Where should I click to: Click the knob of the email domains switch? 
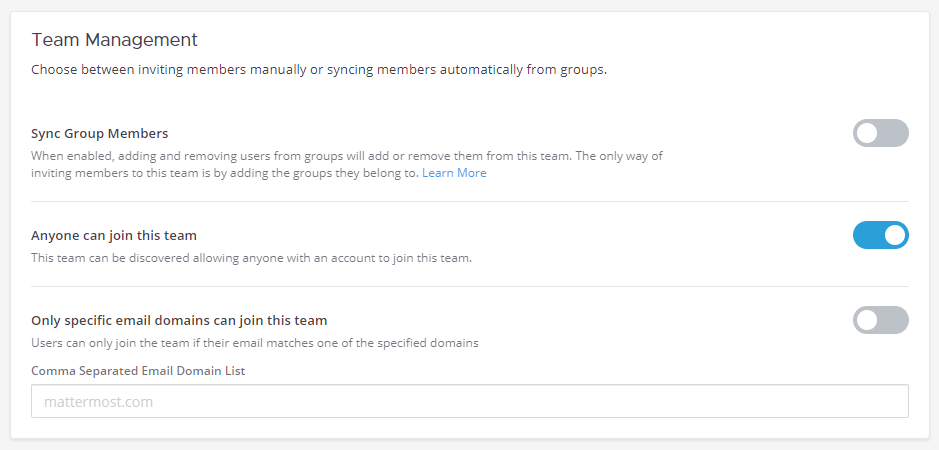pos(867,320)
